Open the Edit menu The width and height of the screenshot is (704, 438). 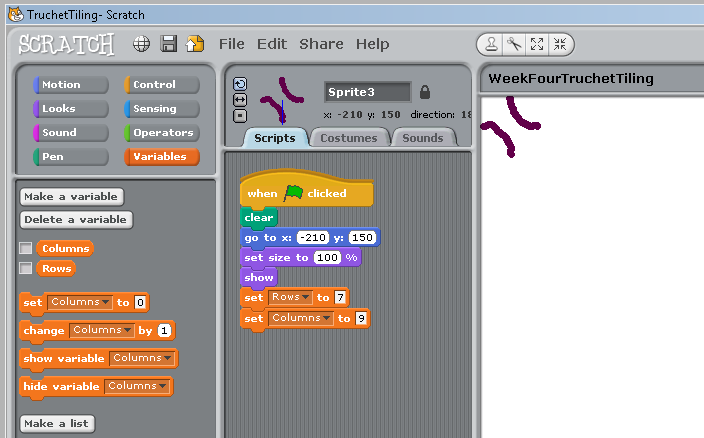[271, 44]
